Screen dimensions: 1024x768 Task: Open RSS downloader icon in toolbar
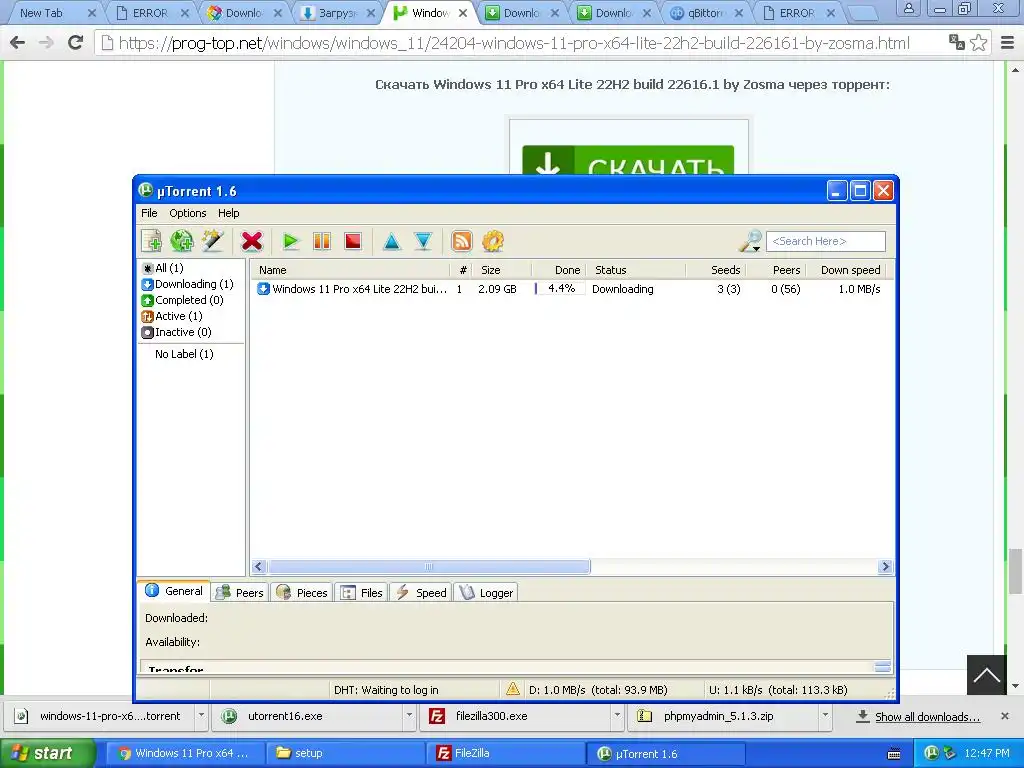click(462, 241)
